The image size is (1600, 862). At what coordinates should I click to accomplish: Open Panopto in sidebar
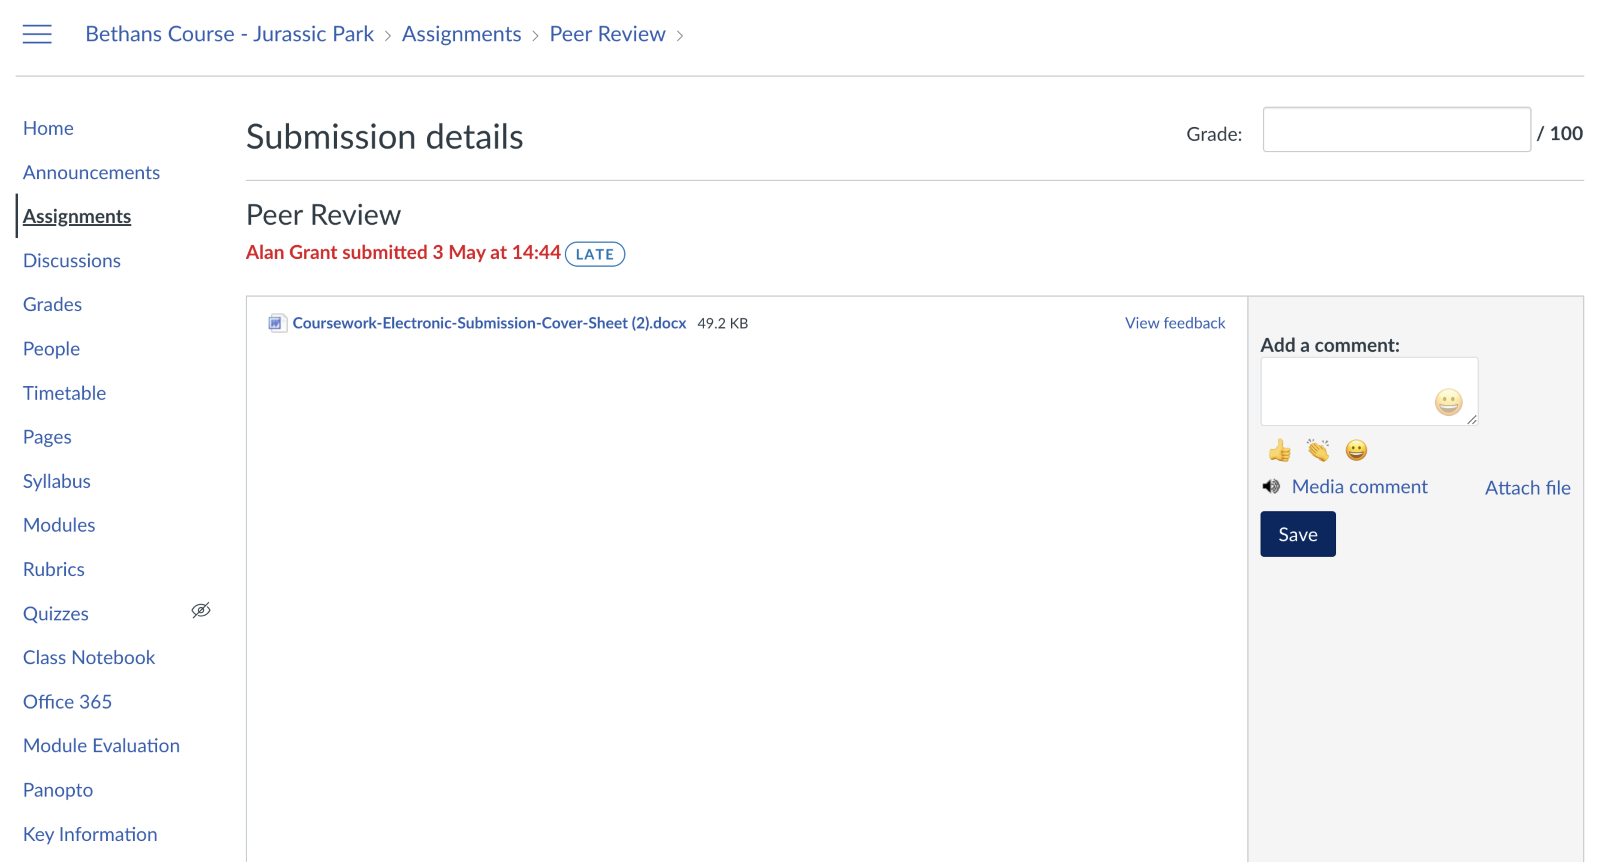[58, 790]
